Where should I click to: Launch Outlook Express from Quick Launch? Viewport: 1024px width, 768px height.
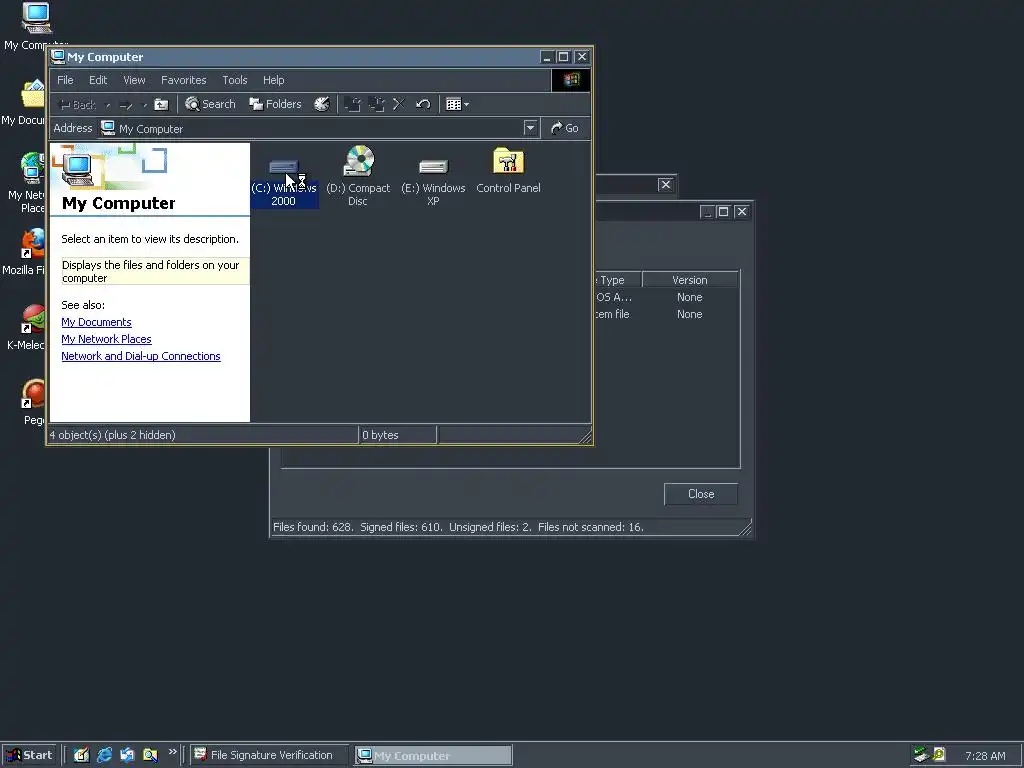(x=127, y=755)
